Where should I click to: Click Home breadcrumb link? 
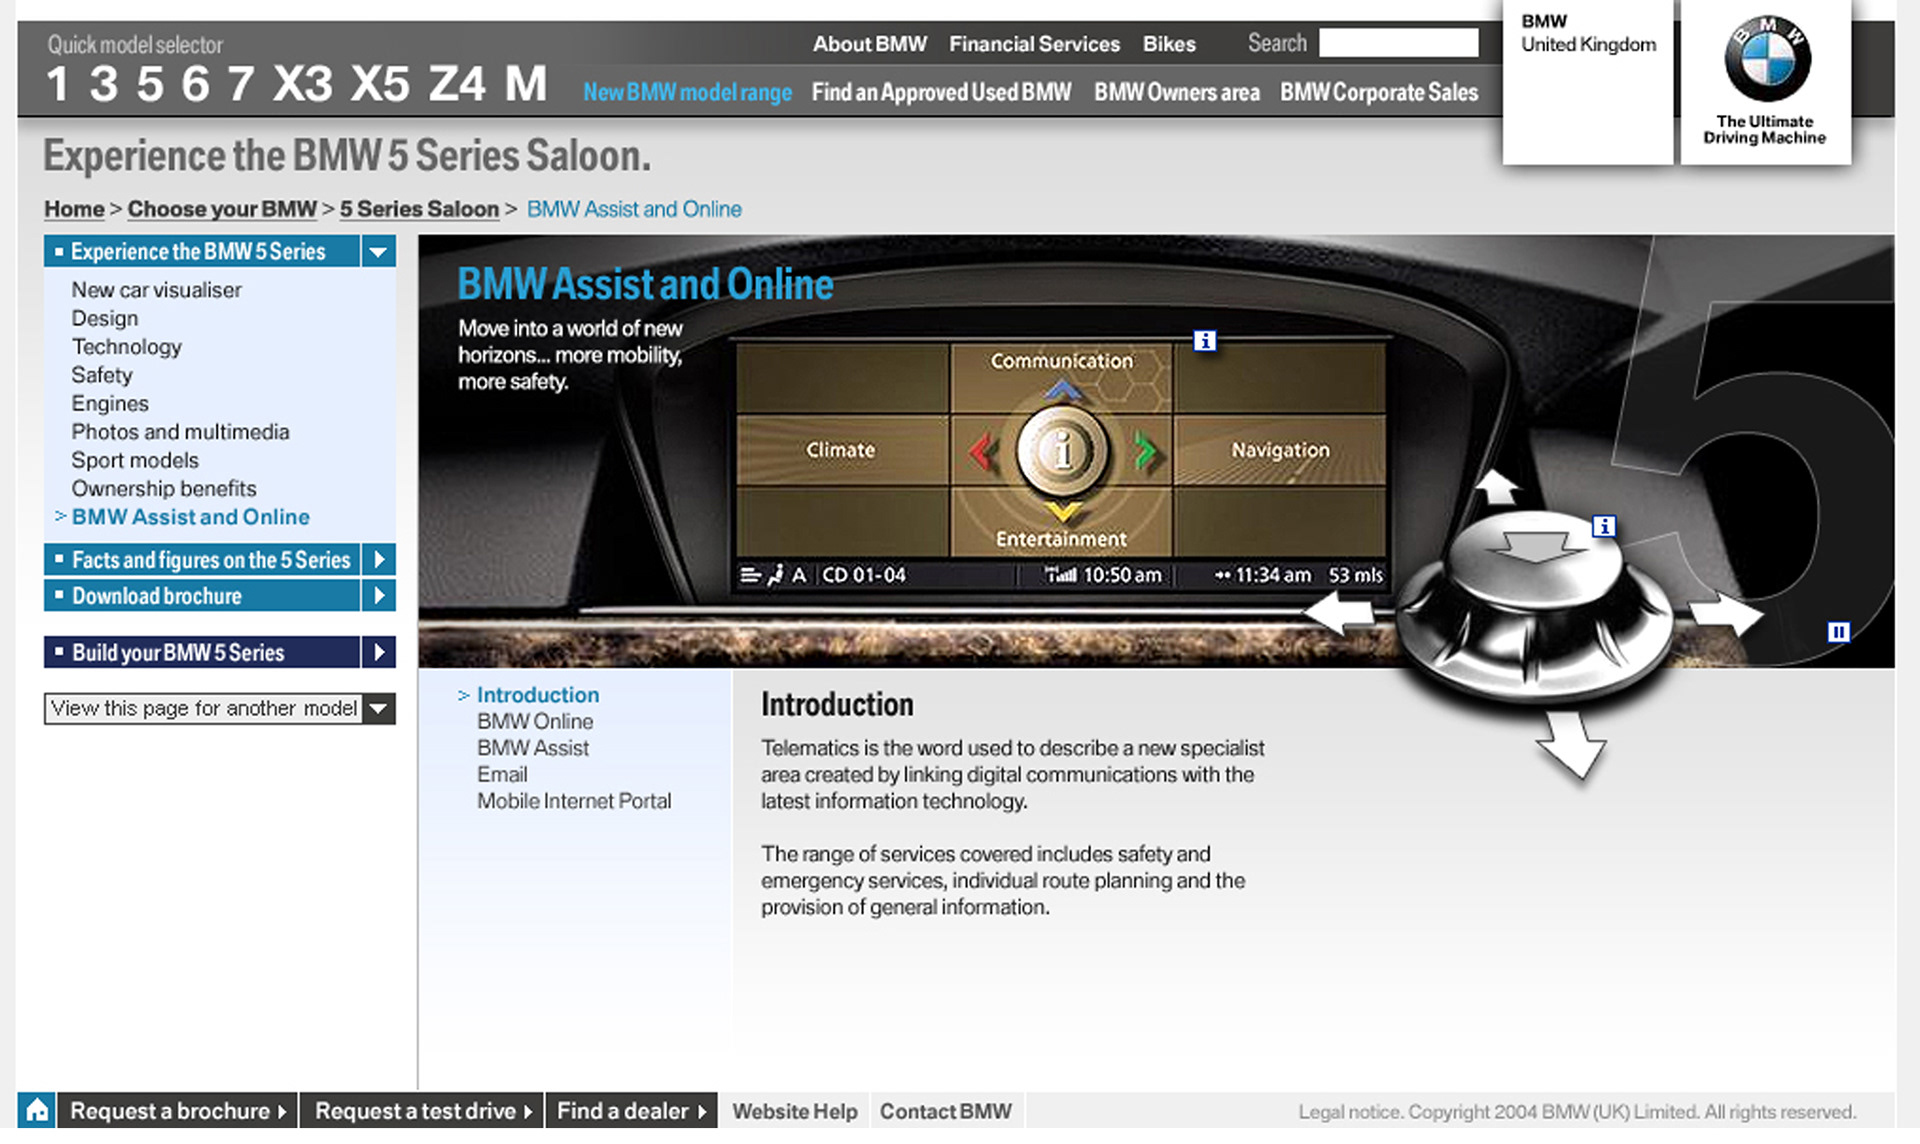coord(74,209)
